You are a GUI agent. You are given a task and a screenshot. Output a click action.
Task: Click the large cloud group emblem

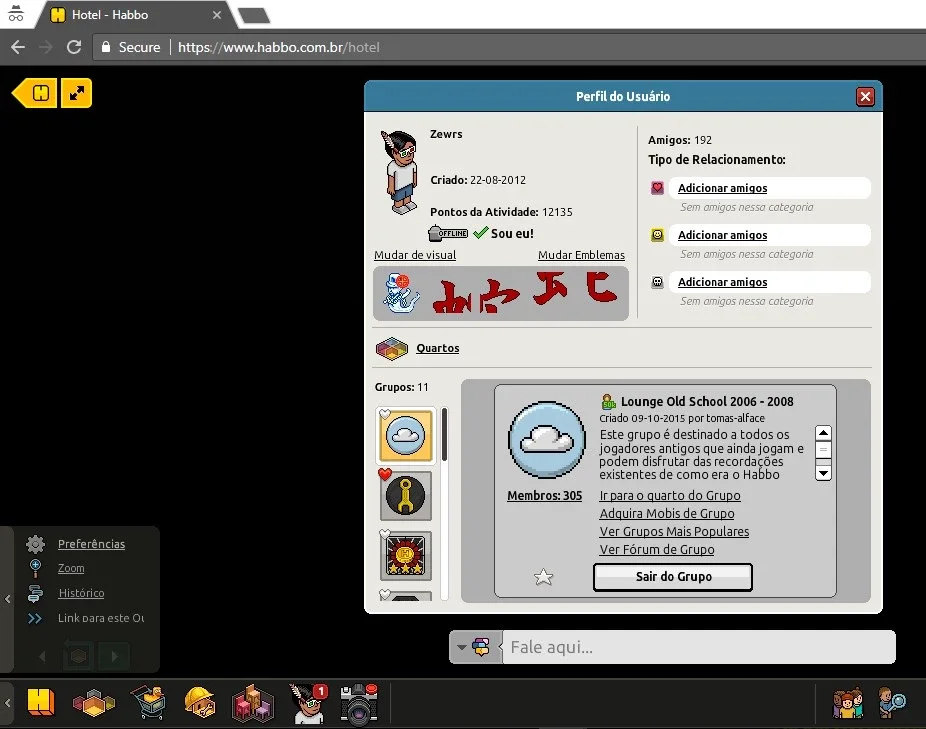click(x=547, y=440)
